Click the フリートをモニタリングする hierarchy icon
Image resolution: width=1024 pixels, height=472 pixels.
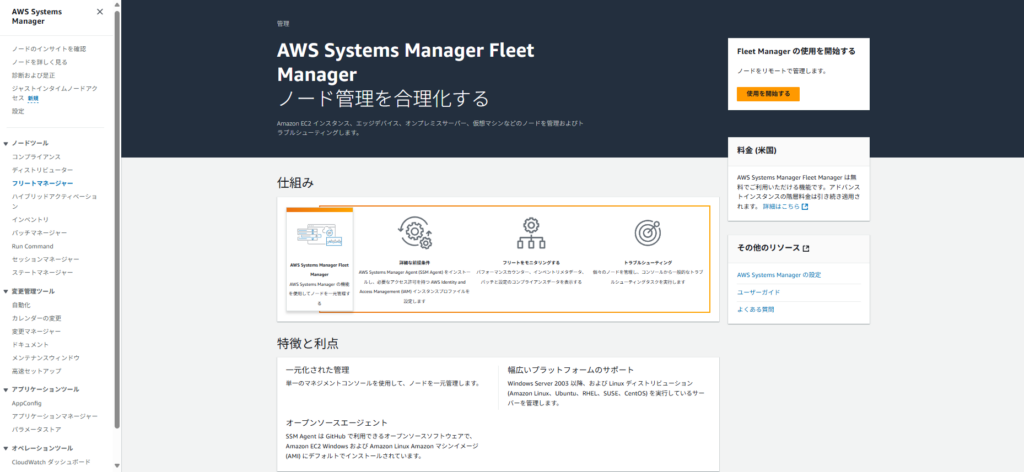point(531,234)
